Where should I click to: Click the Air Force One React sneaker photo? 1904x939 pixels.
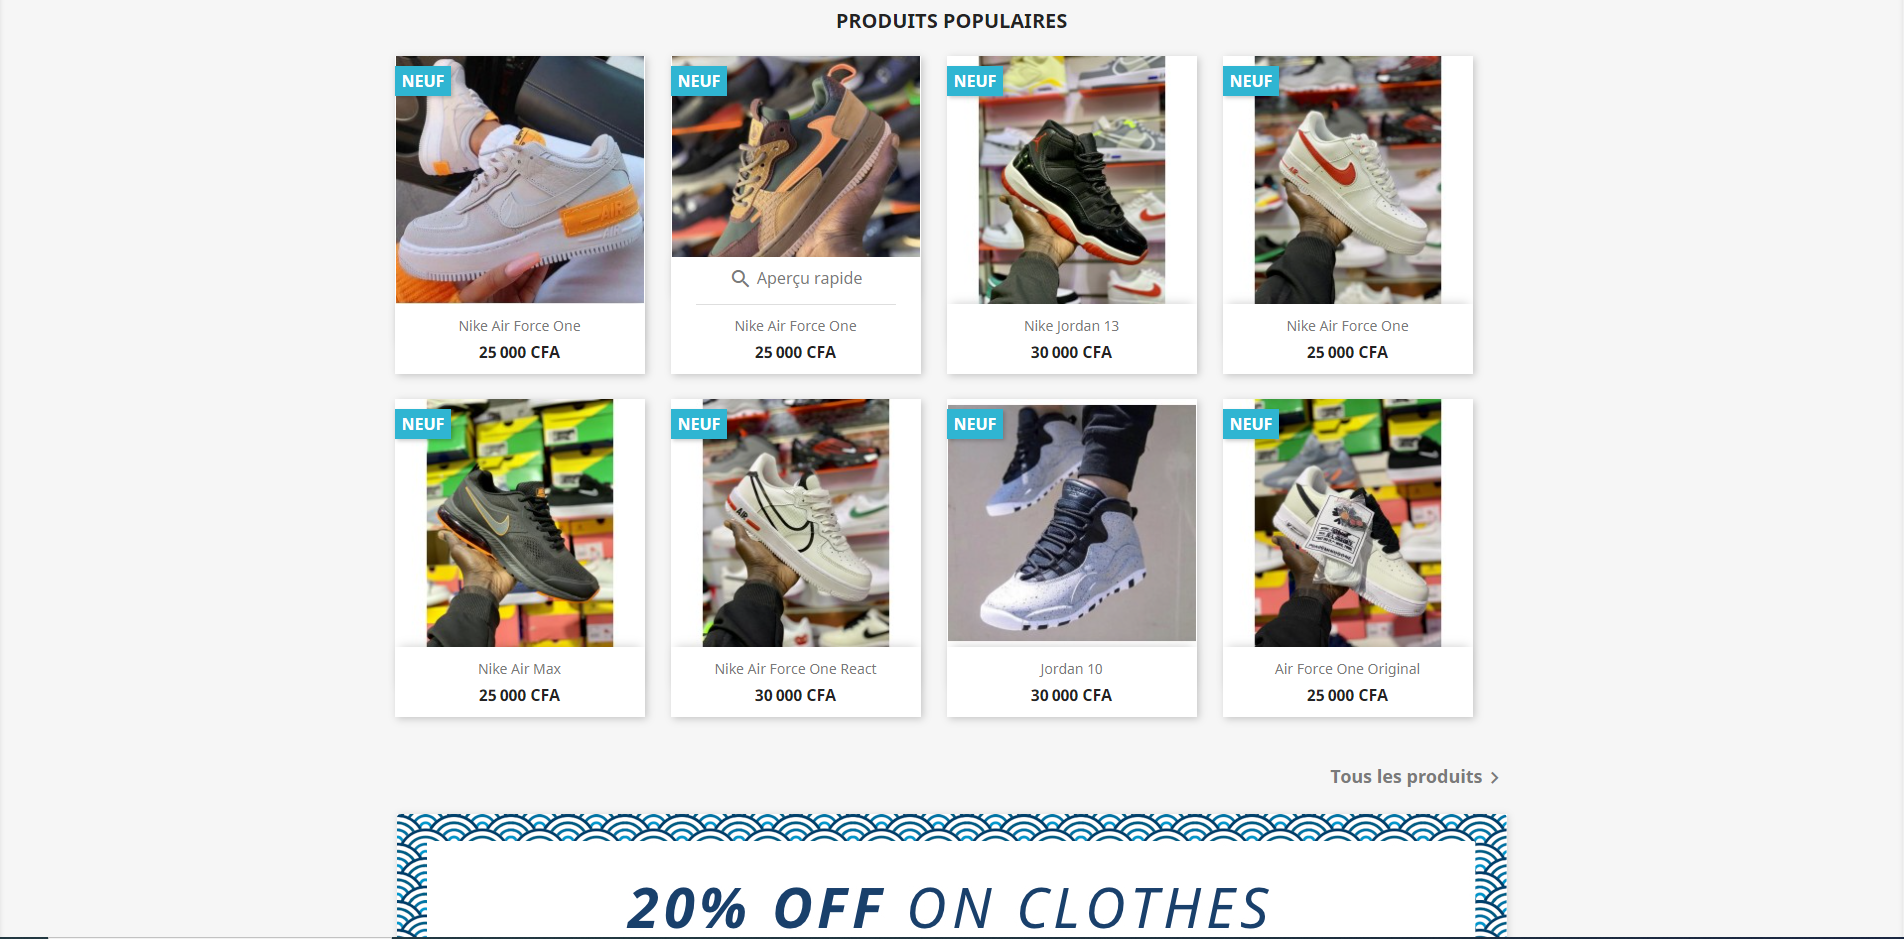point(795,523)
